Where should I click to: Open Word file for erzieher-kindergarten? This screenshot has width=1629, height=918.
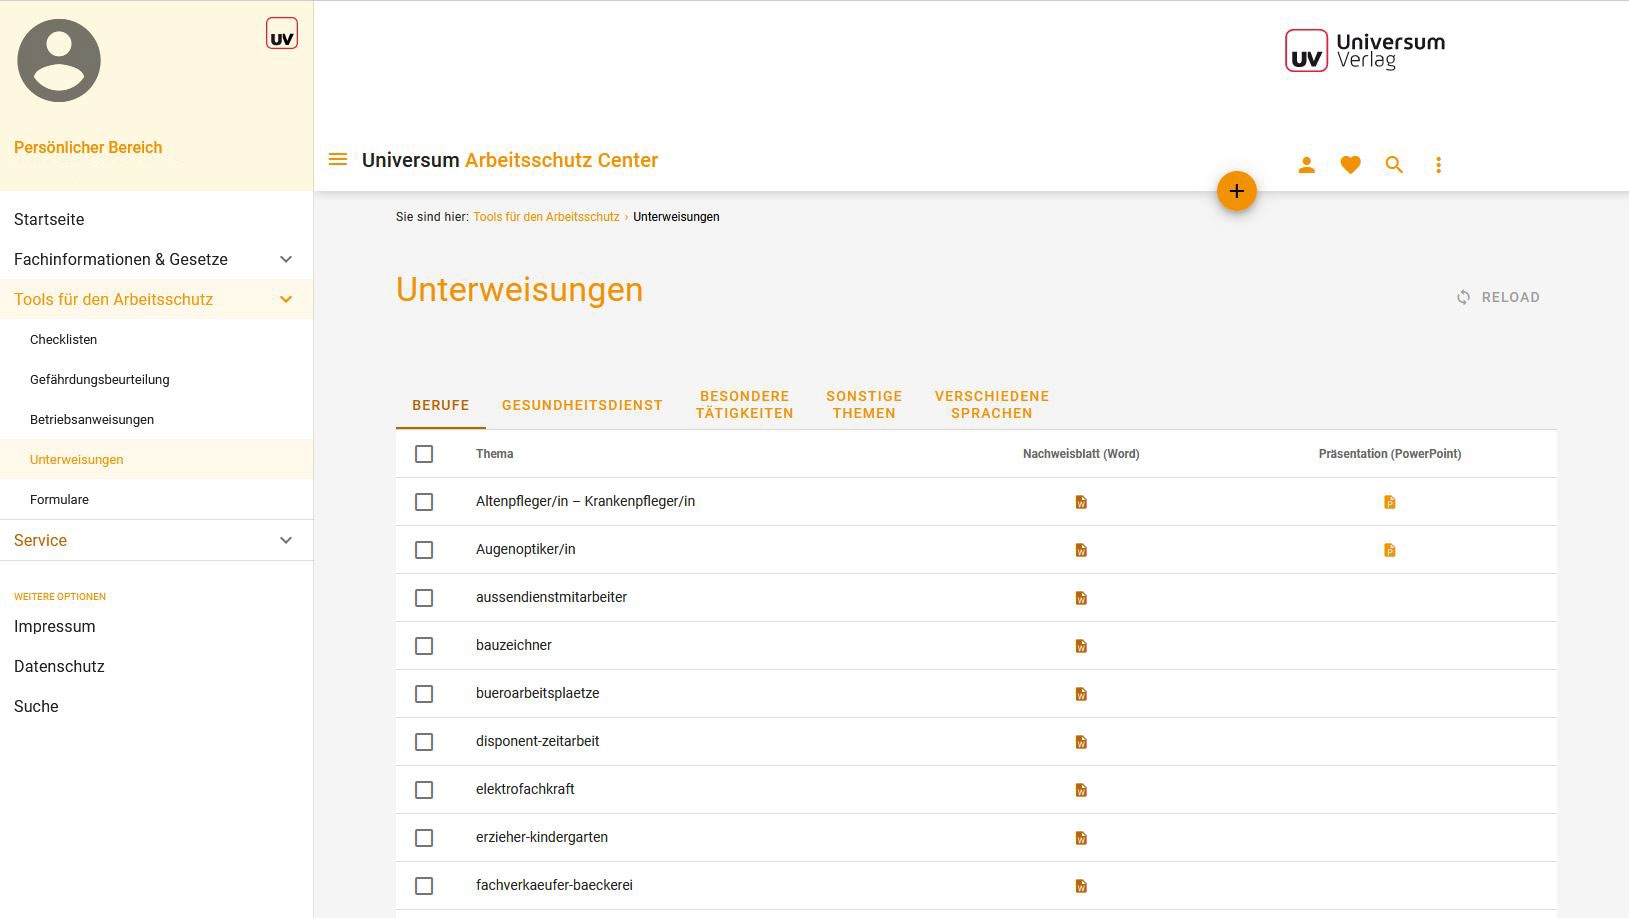(x=1081, y=838)
